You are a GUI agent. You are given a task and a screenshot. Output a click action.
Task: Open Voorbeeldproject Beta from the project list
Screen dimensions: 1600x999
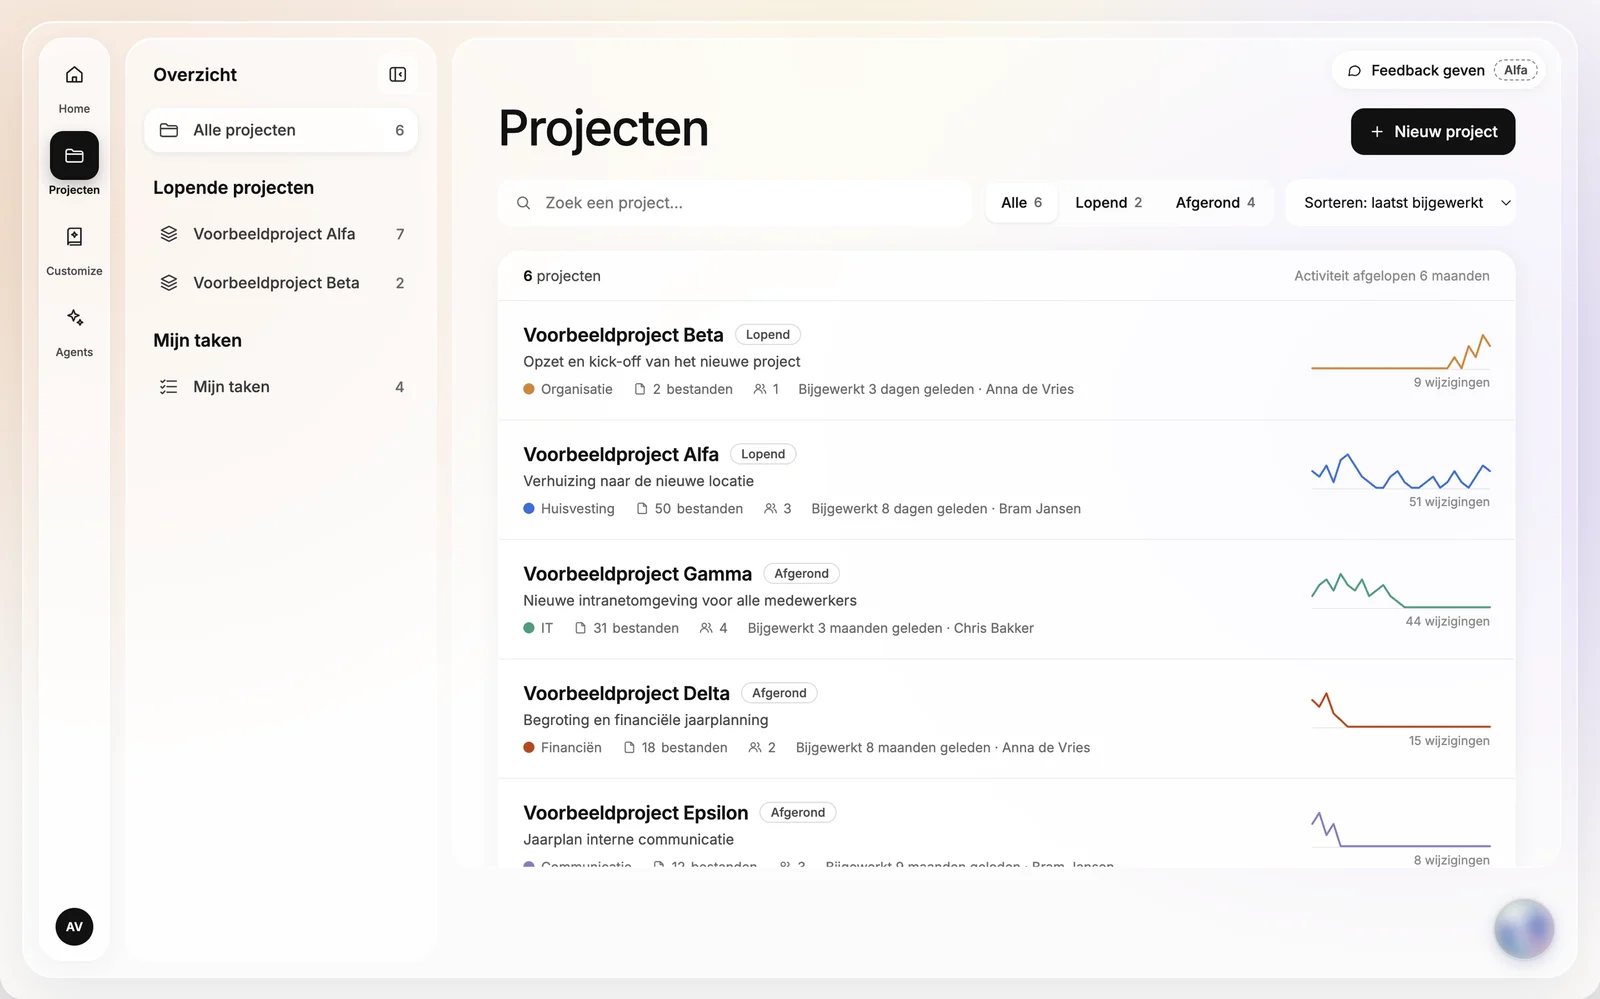tap(623, 335)
